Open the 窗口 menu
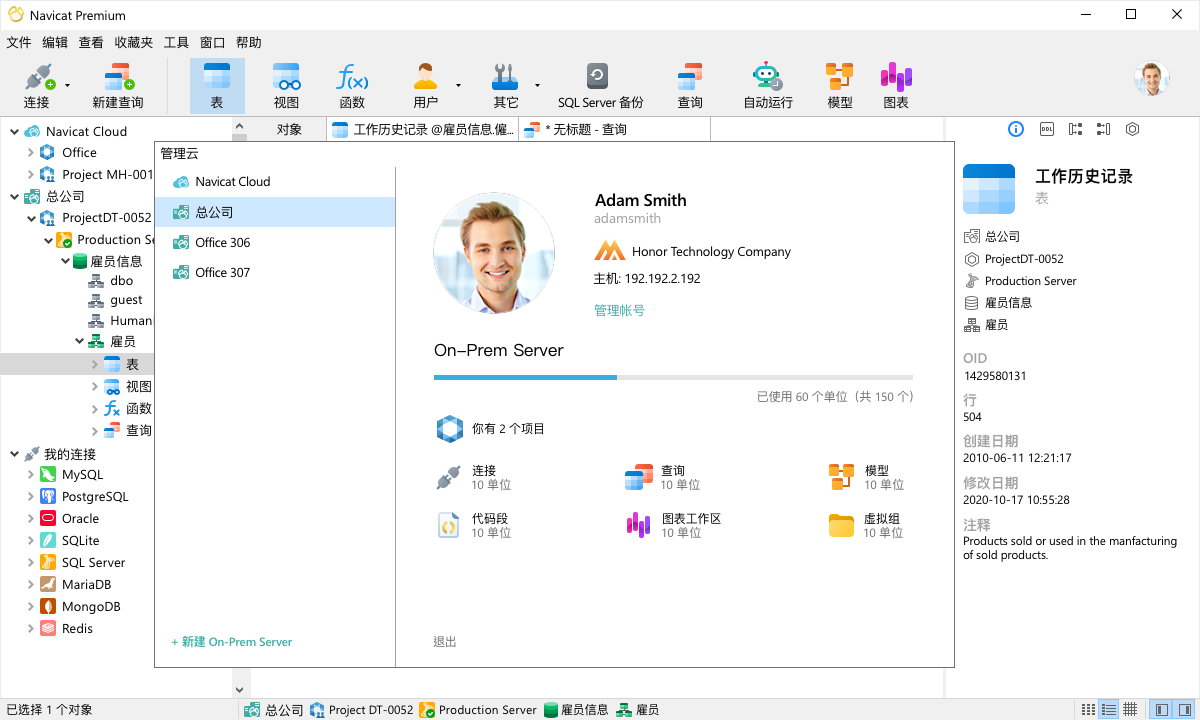 pos(212,43)
